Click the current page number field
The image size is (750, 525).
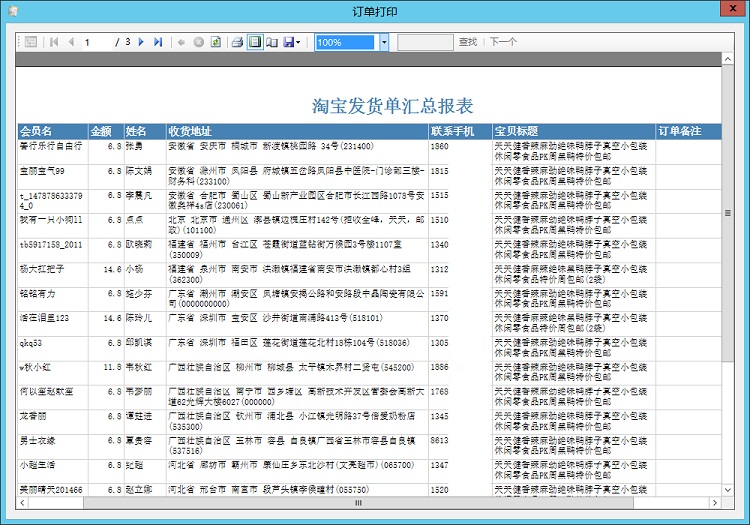pyautogui.click(x=98, y=42)
